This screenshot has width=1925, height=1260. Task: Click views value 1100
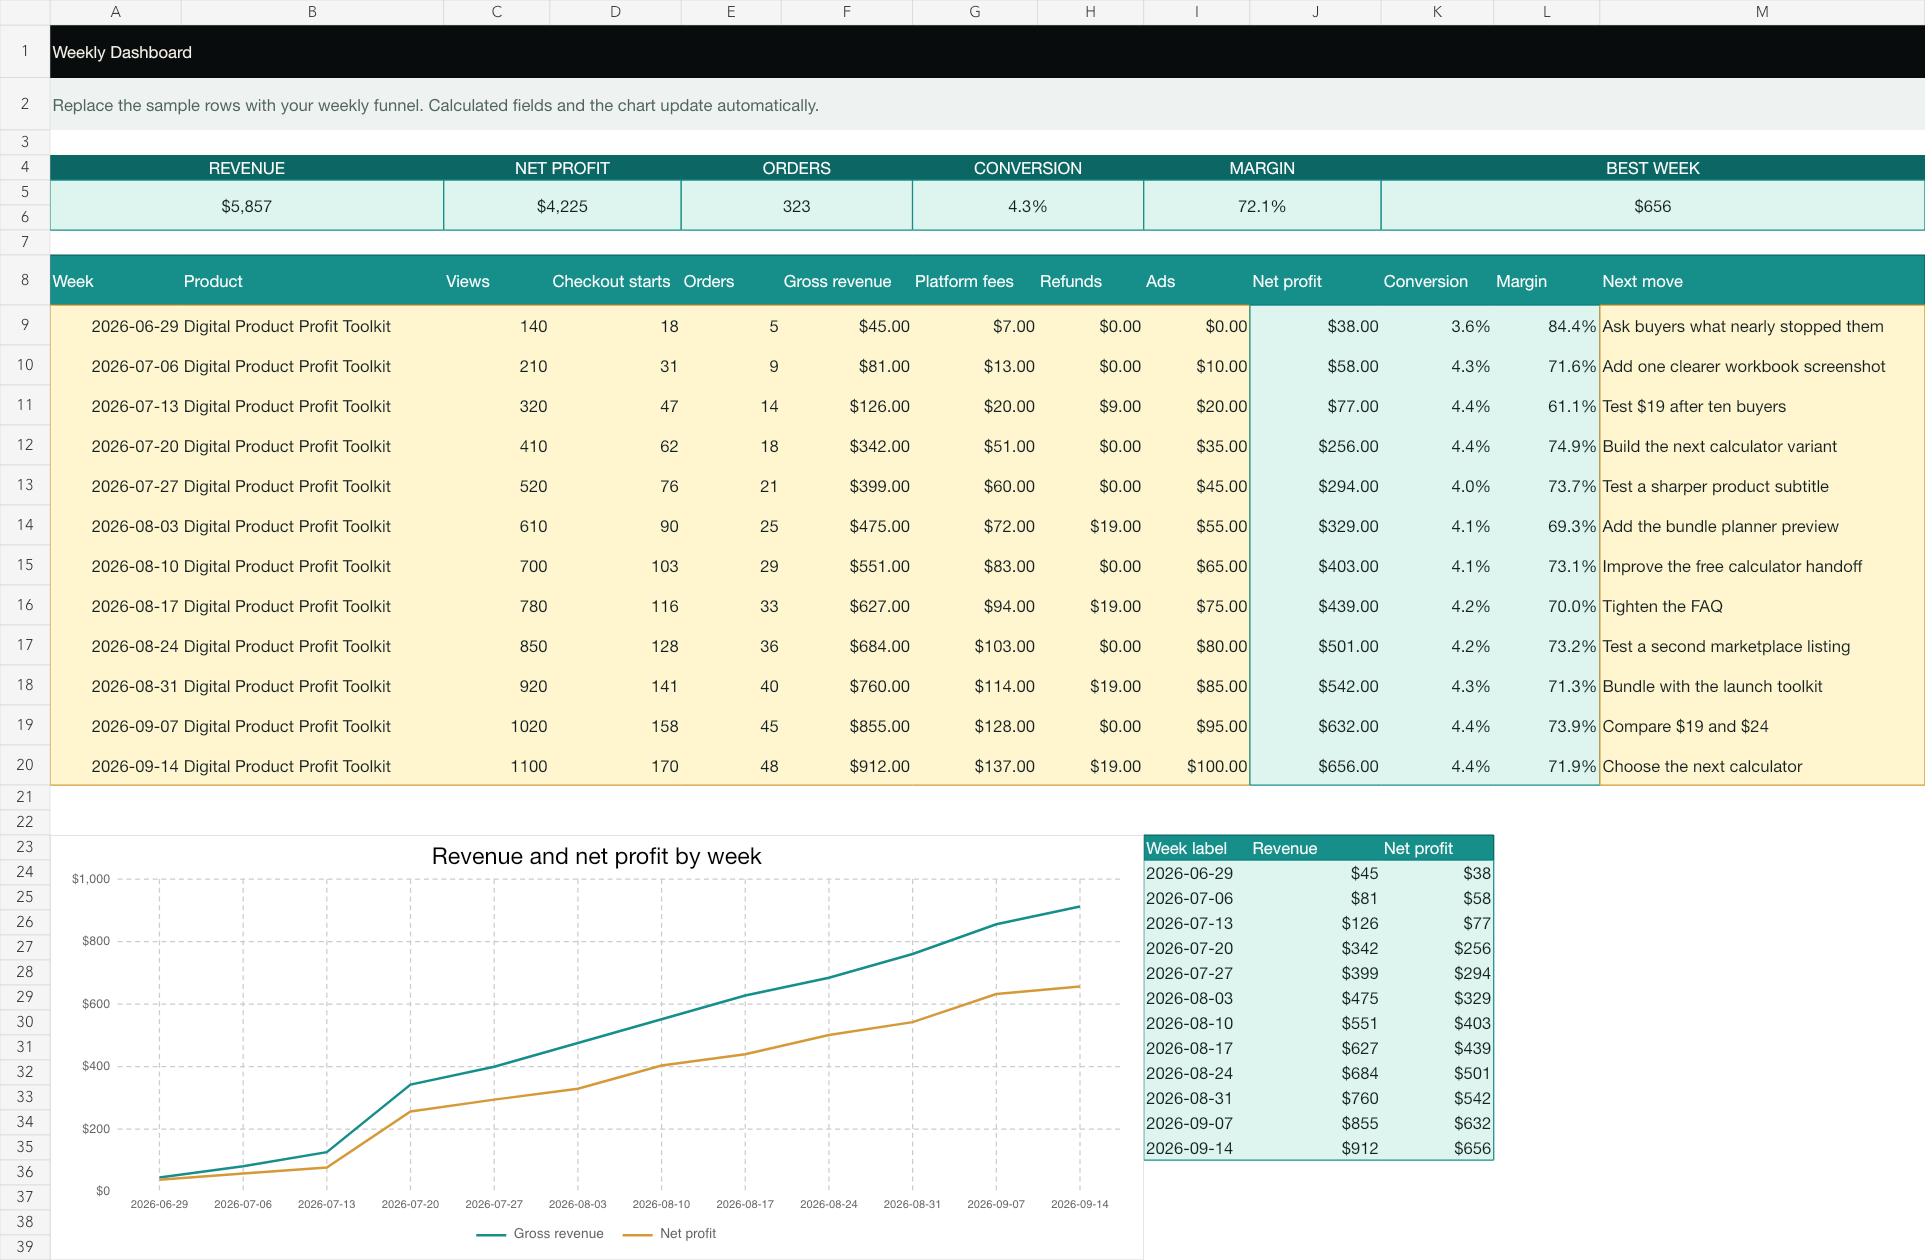point(496,766)
